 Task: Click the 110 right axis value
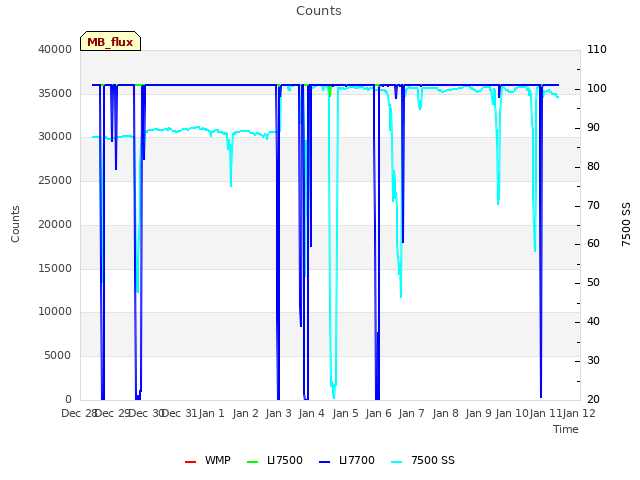tap(597, 49)
